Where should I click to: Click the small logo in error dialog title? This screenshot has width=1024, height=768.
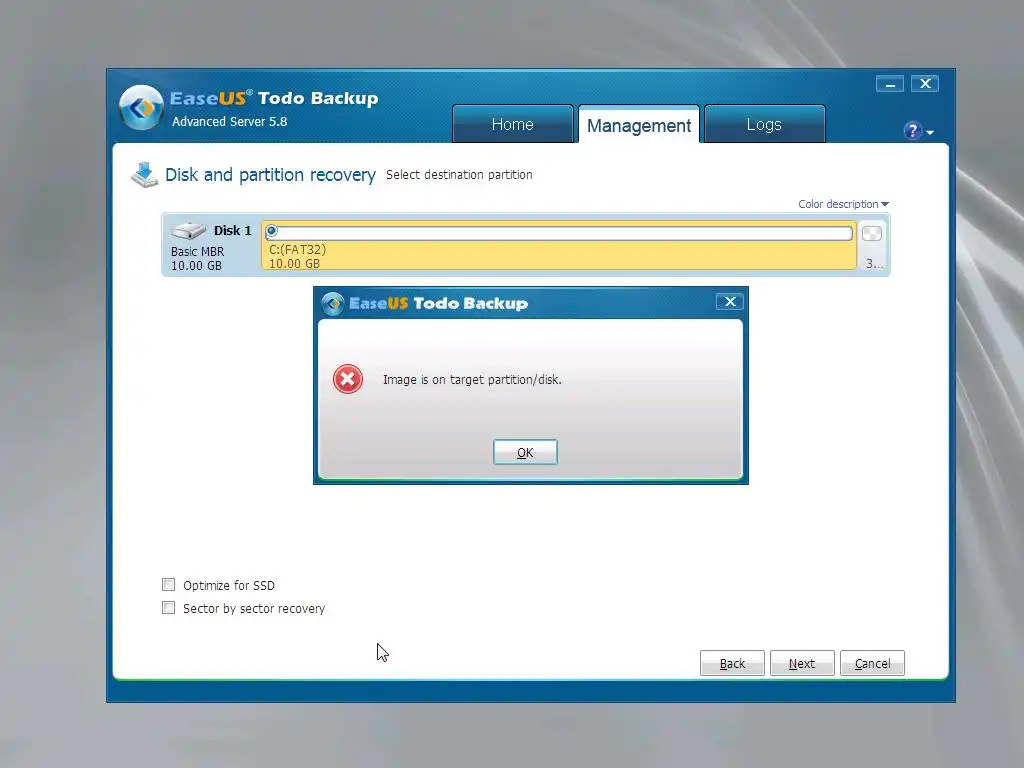333,304
